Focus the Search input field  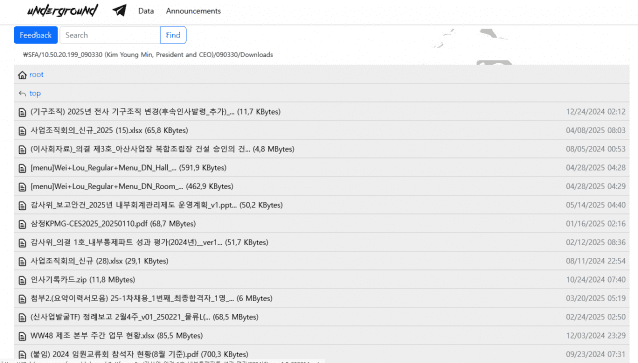tap(110, 35)
